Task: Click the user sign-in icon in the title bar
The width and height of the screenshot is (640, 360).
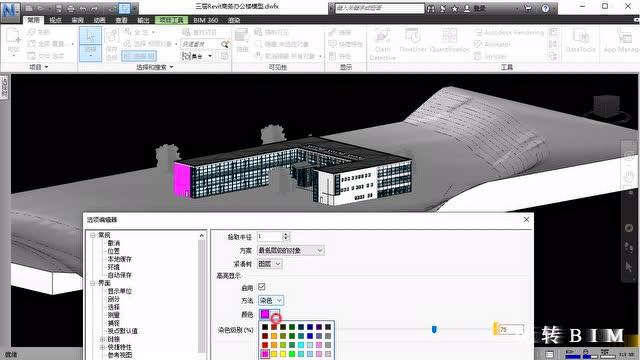Action: point(467,9)
